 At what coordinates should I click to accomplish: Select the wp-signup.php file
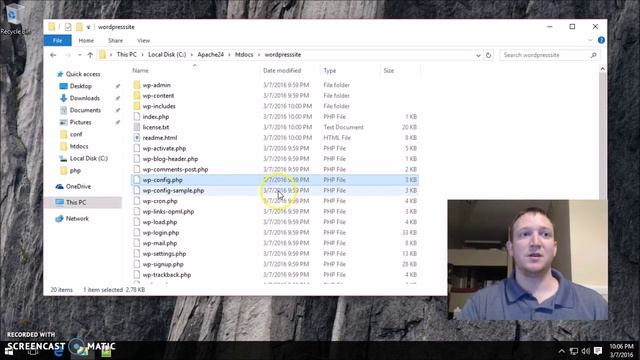click(x=163, y=264)
